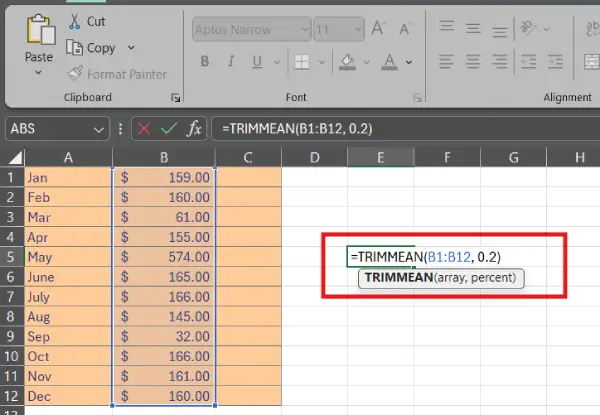Toggle Underline formatting

click(257, 62)
